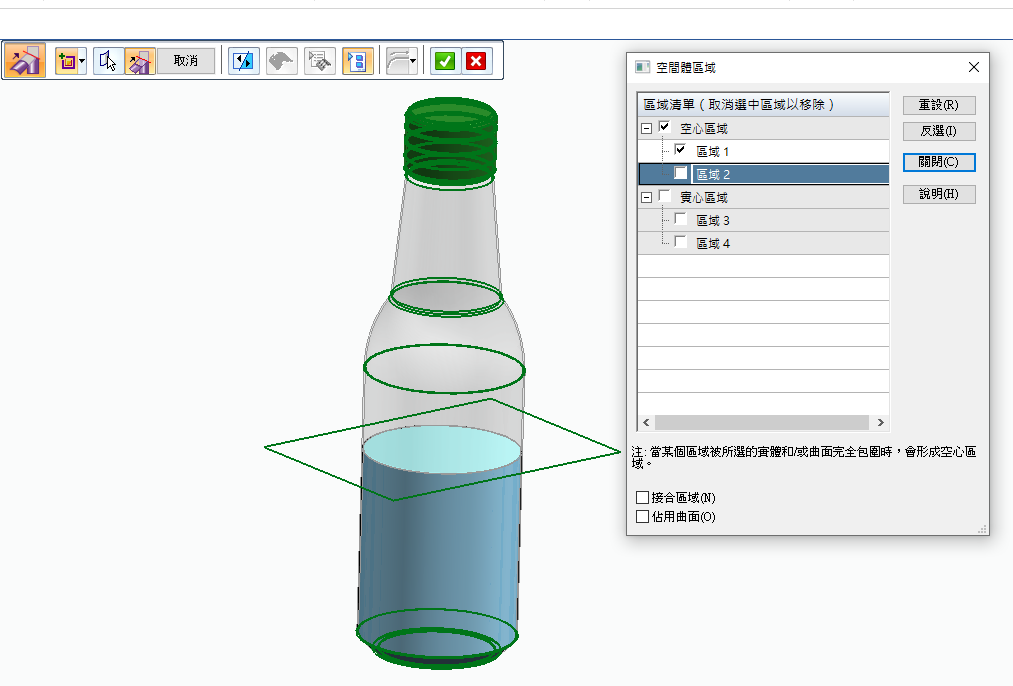Click the 重設(R) reset button
The height and width of the screenshot is (686, 1013).
pos(938,105)
